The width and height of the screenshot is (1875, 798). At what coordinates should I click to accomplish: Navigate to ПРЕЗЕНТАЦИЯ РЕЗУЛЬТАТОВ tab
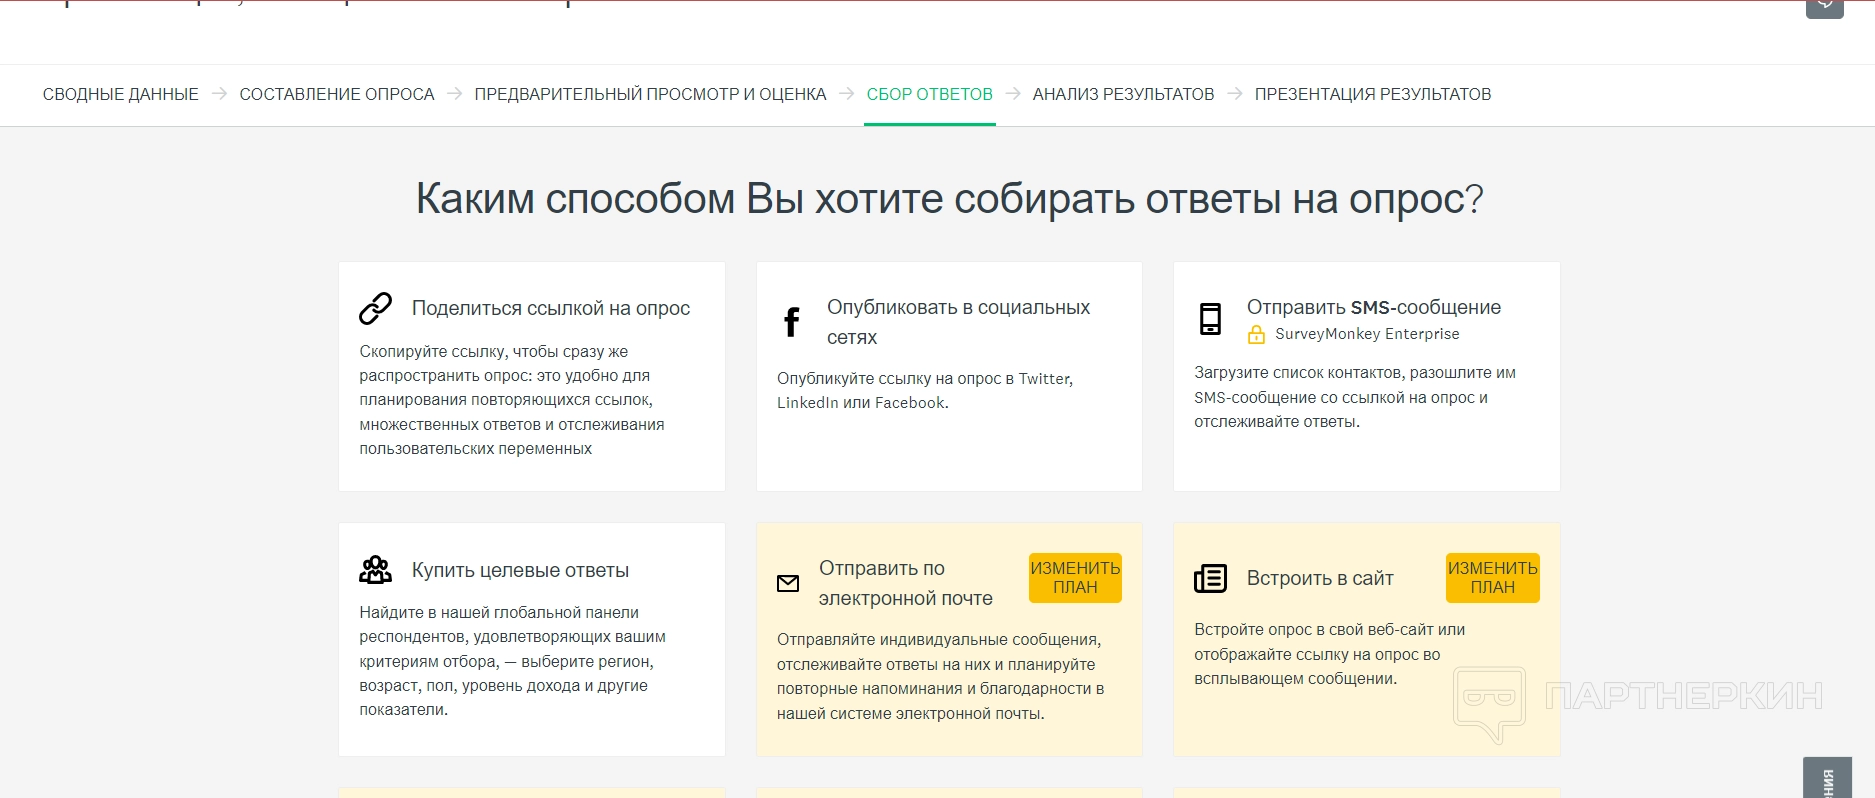coord(1372,94)
